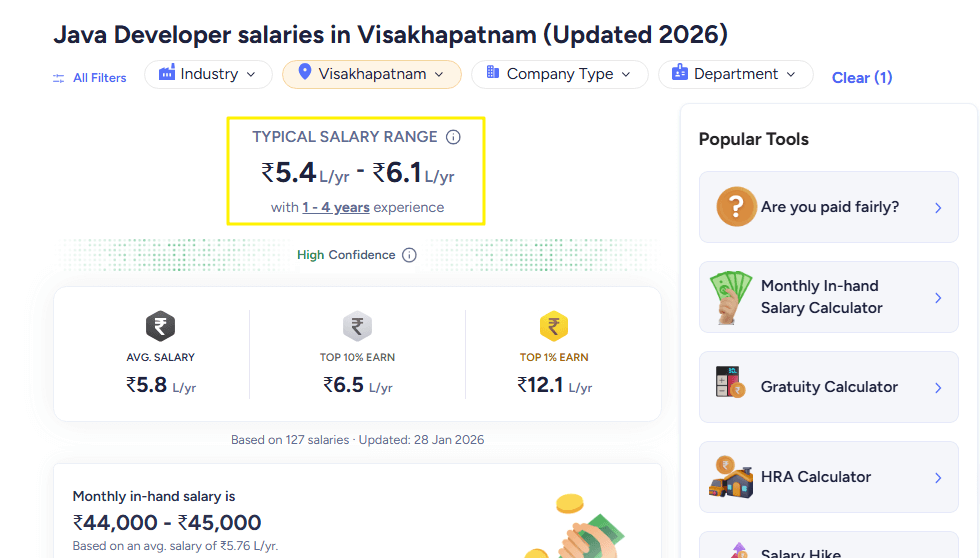Click the Gratuity Calculator icon
Screen dimensions: 980x558
coord(731,387)
